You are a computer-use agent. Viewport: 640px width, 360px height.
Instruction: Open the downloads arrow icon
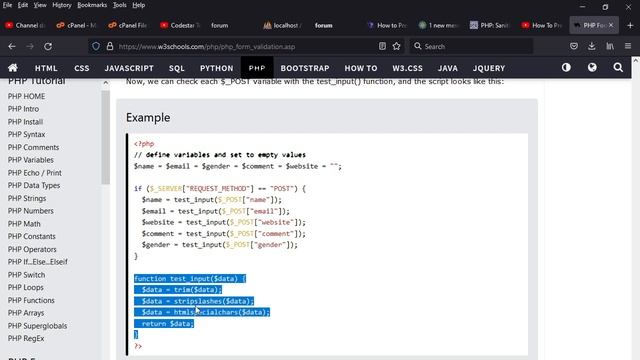click(x=592, y=46)
